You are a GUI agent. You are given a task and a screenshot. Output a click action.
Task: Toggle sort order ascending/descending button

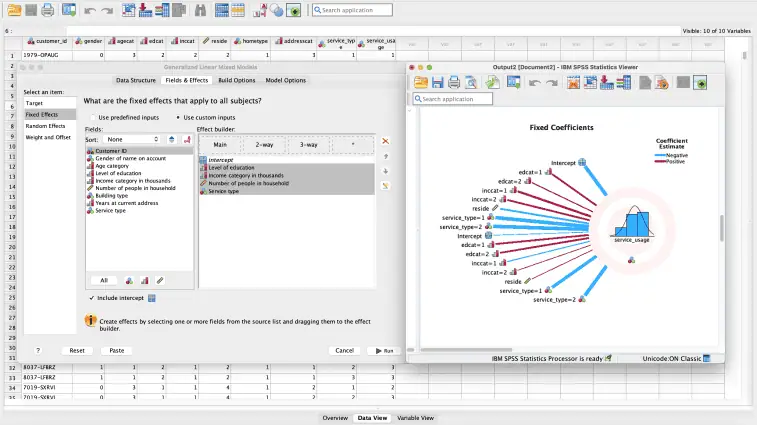click(172, 139)
